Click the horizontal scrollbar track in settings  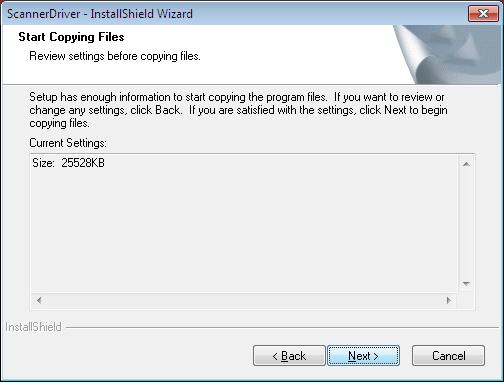[x=244, y=300]
